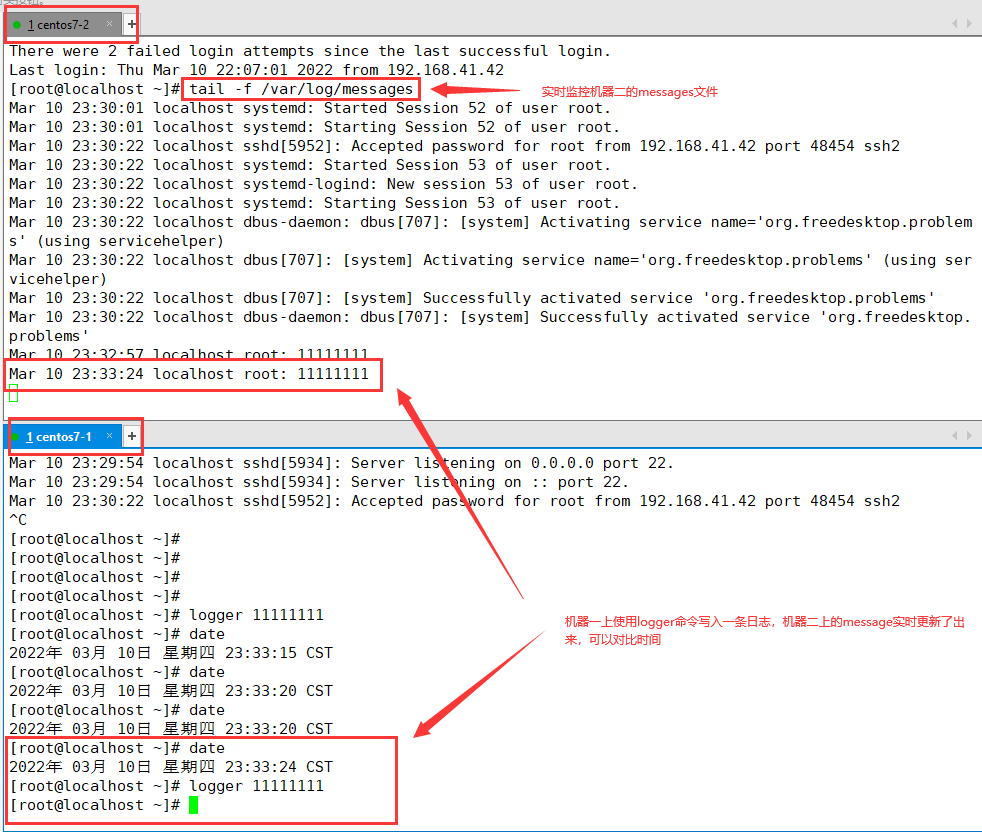982x832 pixels.
Task: Click the green connection dot on centos7-1 tab
Action: 16,437
